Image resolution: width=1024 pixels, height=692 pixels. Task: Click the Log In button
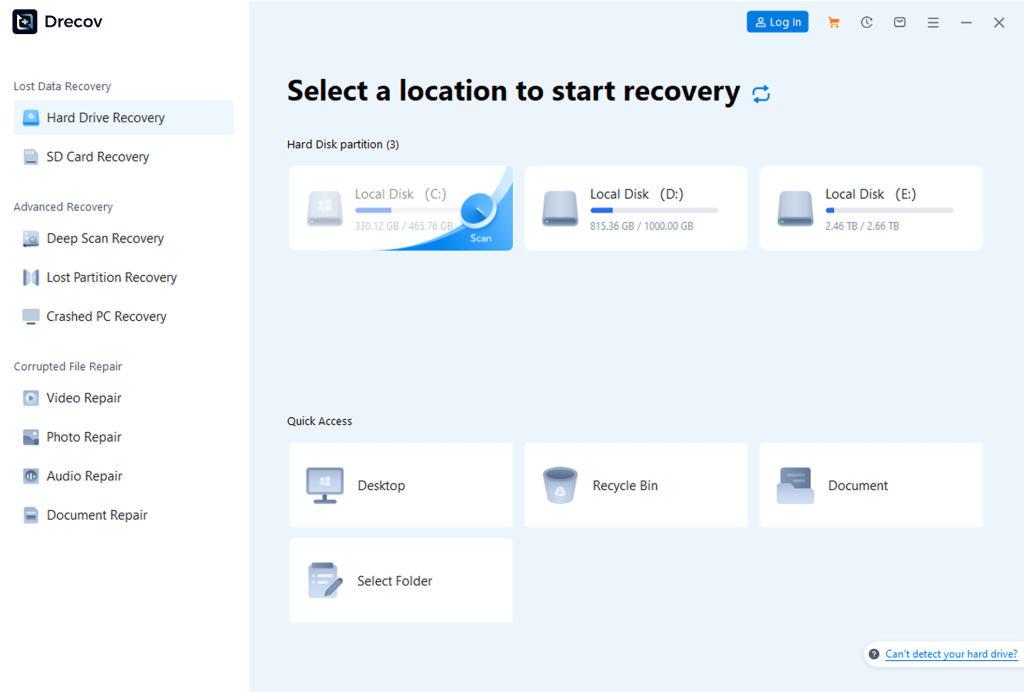777,22
